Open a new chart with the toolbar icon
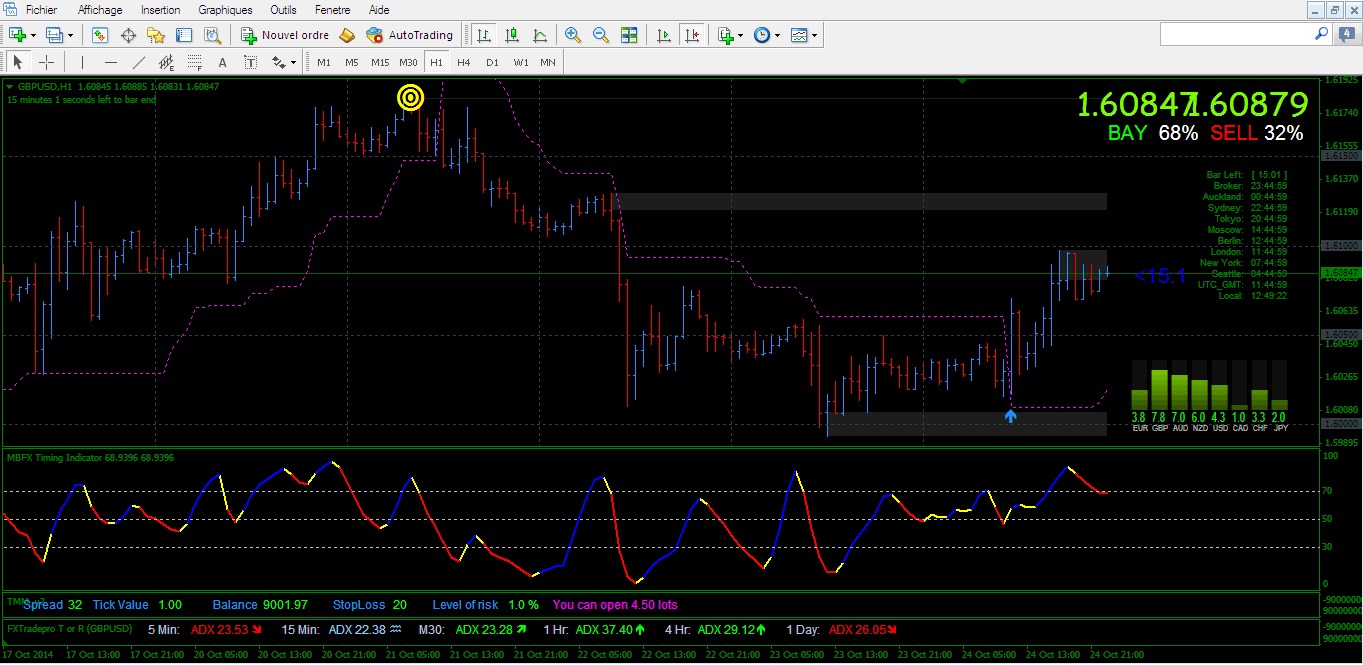1363x665 pixels. pyautogui.click(x=17, y=35)
